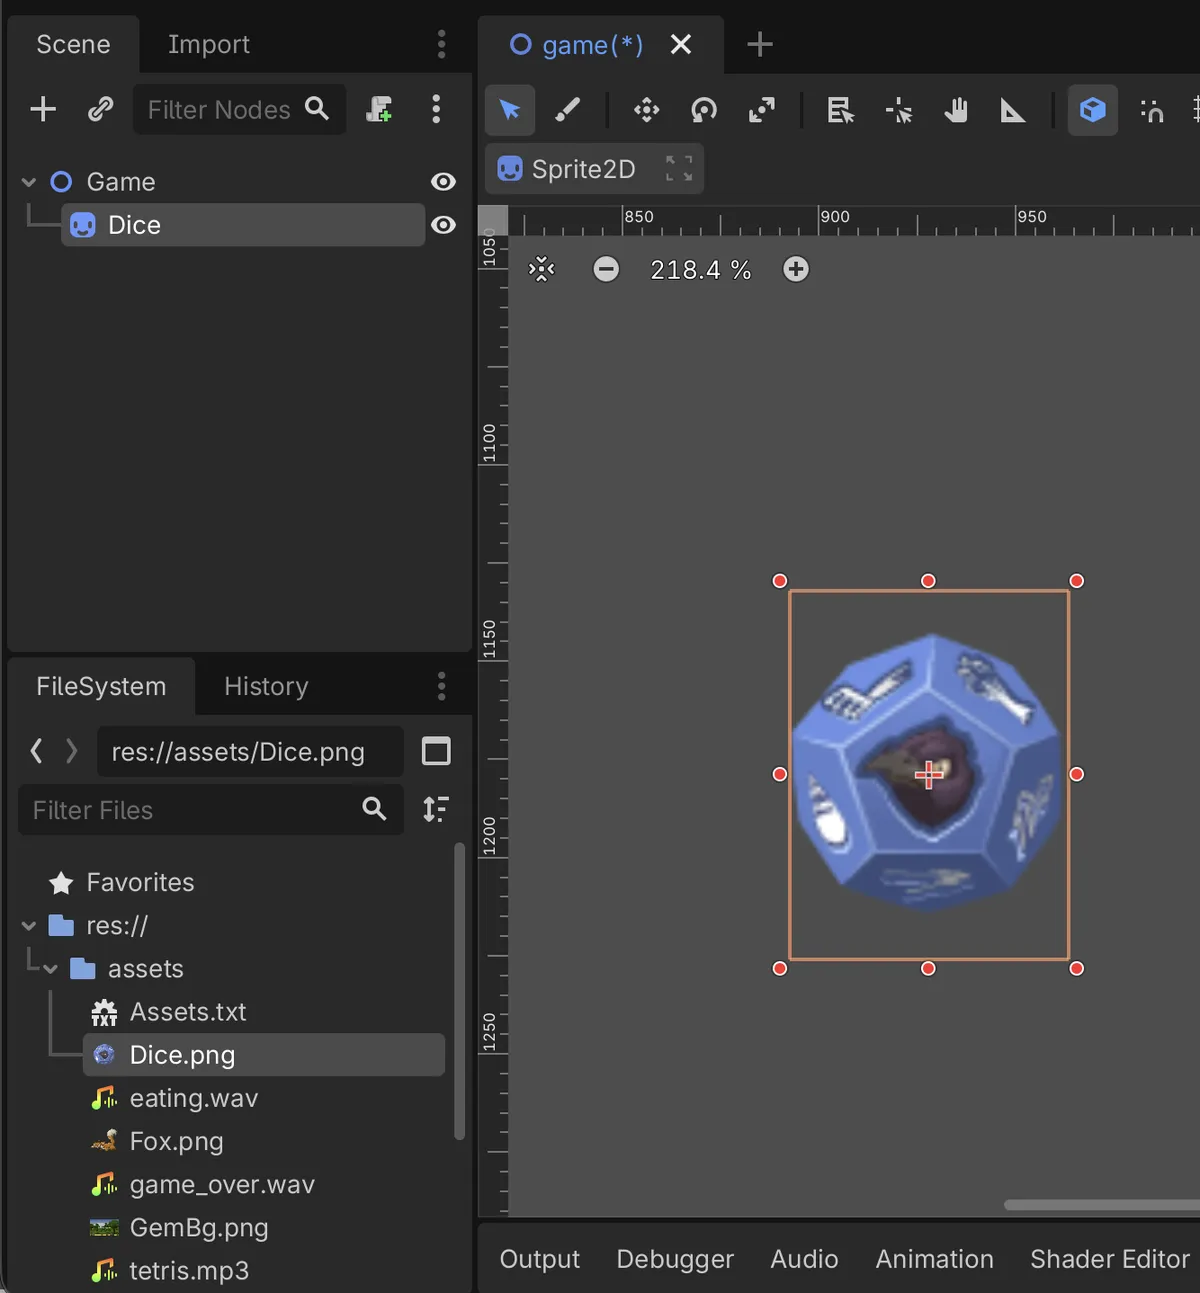The height and width of the screenshot is (1293, 1200).
Task: Focus the Filter Nodes field
Action: click(x=239, y=109)
